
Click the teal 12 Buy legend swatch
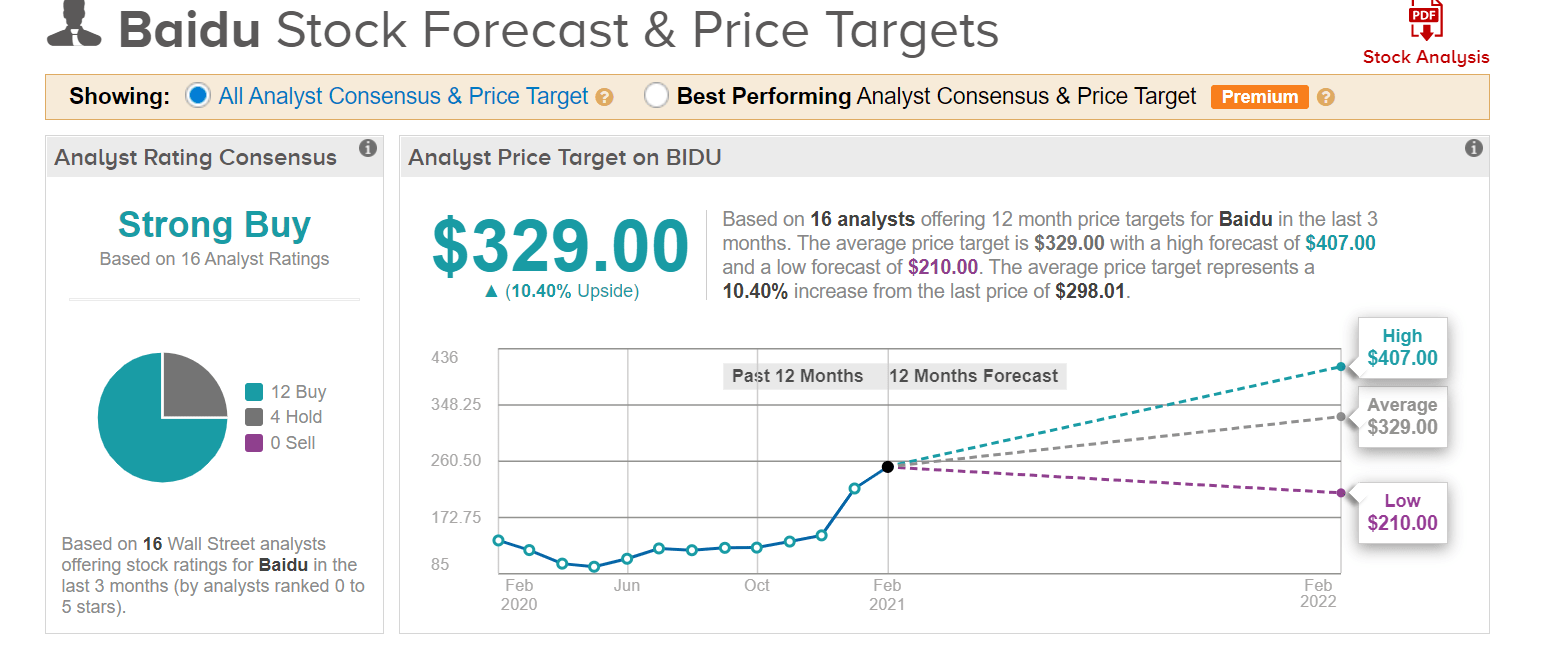(254, 392)
